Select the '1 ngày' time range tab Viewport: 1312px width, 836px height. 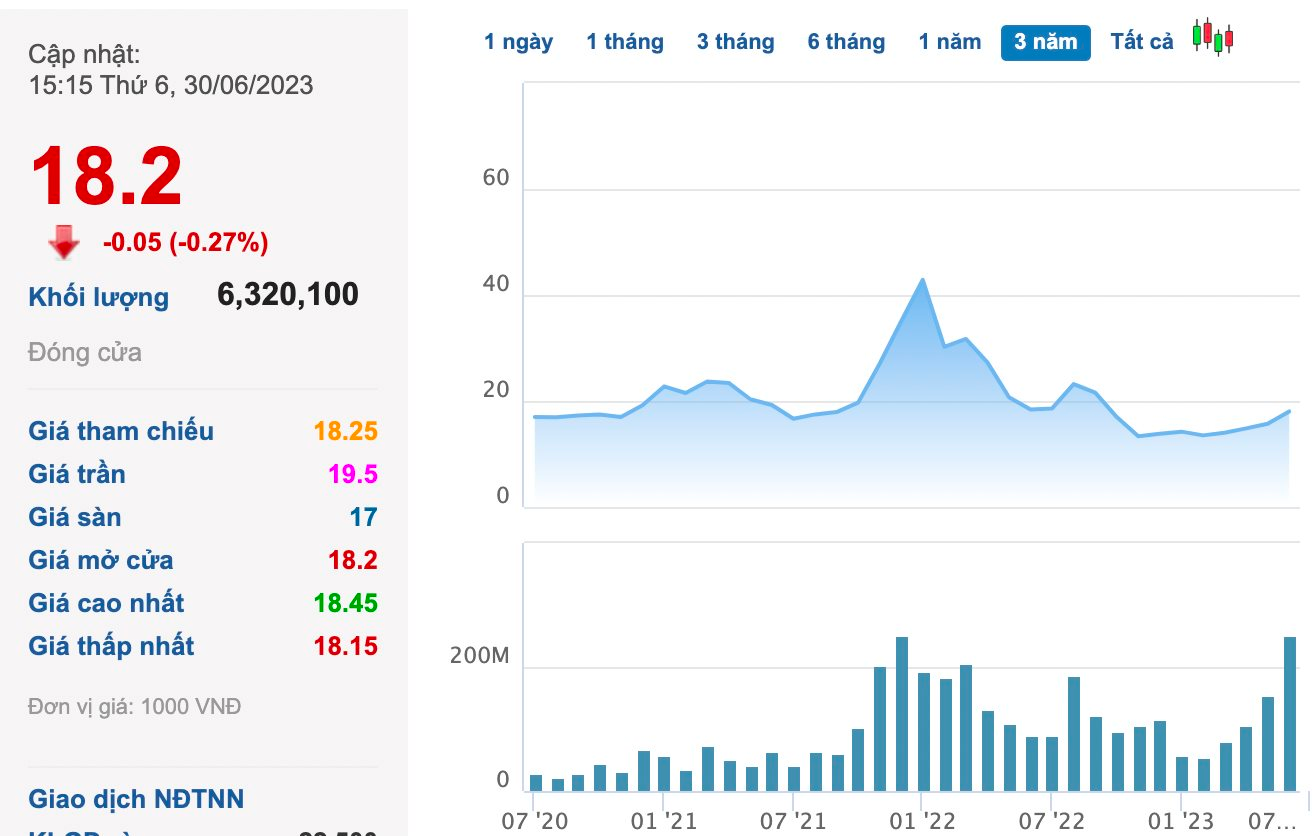(518, 42)
